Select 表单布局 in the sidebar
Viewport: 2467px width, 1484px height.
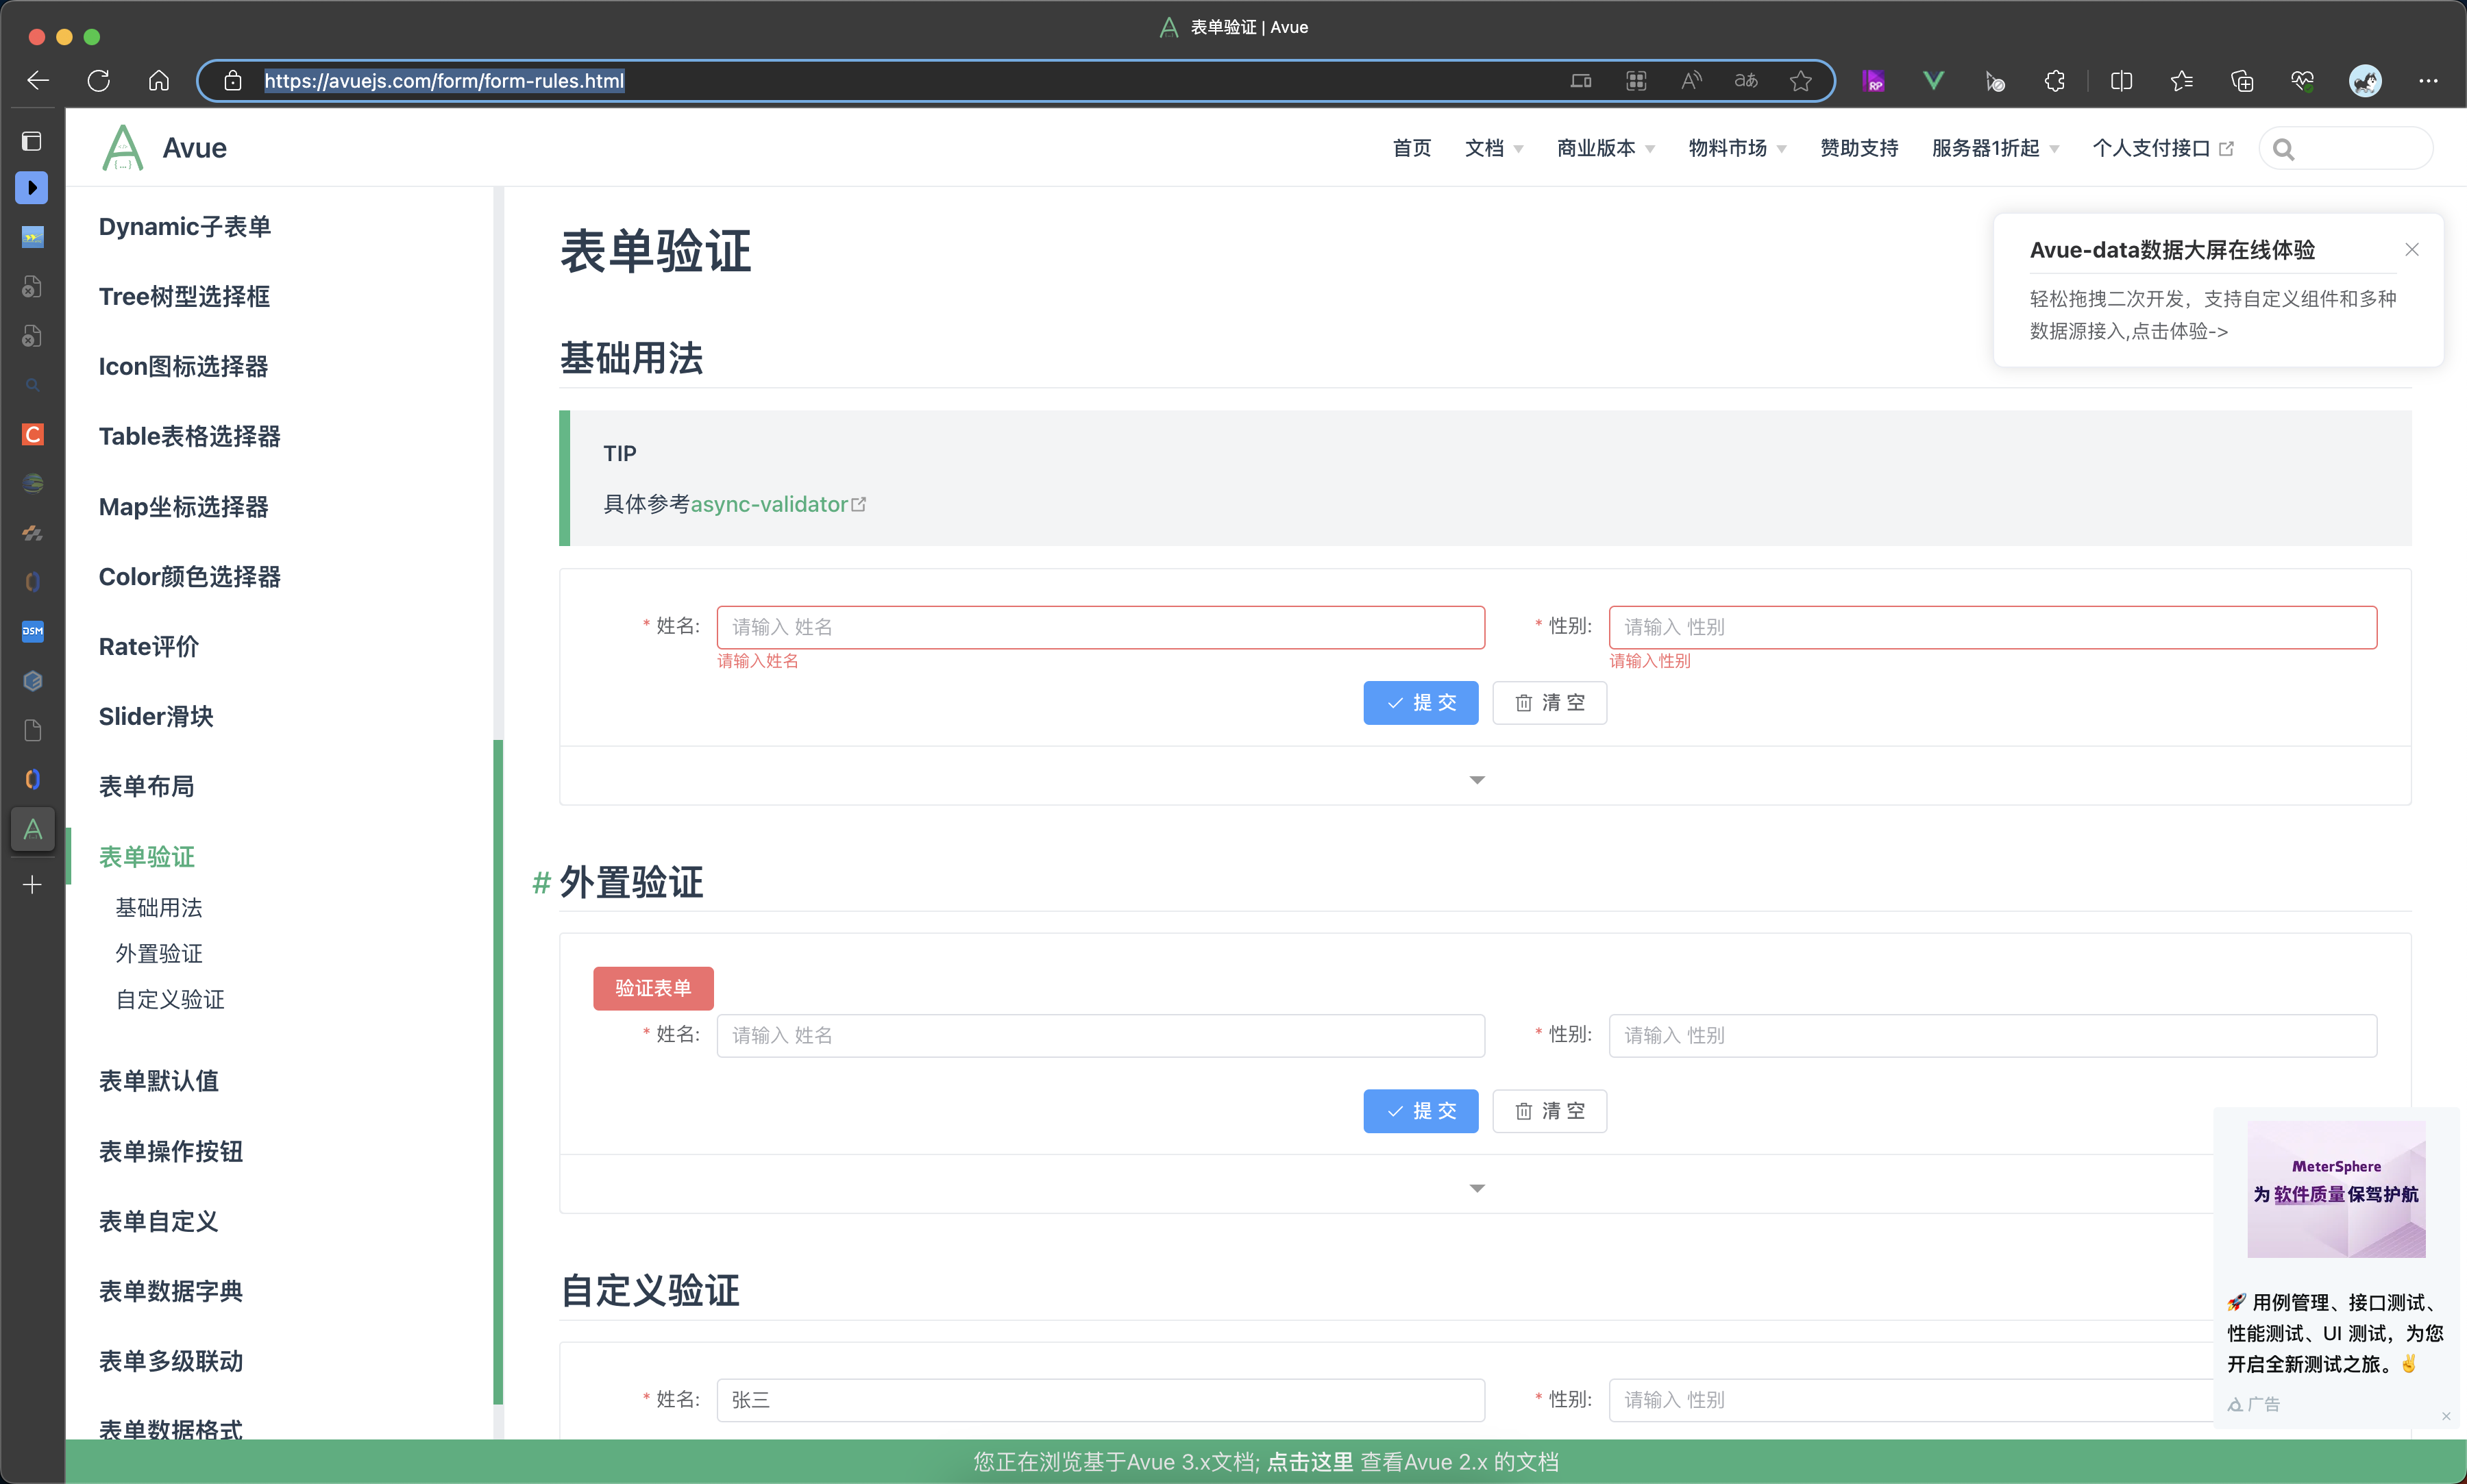pos(146,786)
